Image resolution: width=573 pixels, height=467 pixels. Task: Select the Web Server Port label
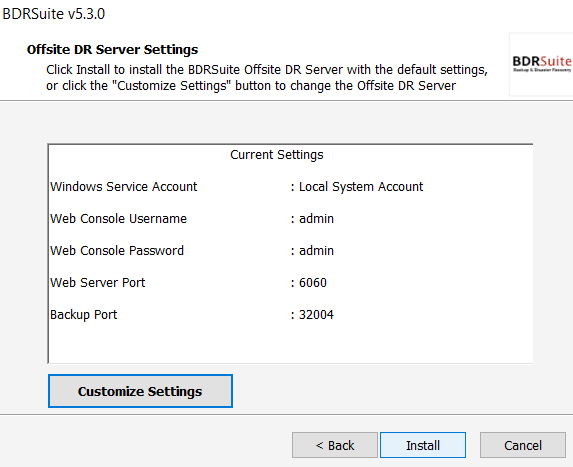click(x=98, y=282)
